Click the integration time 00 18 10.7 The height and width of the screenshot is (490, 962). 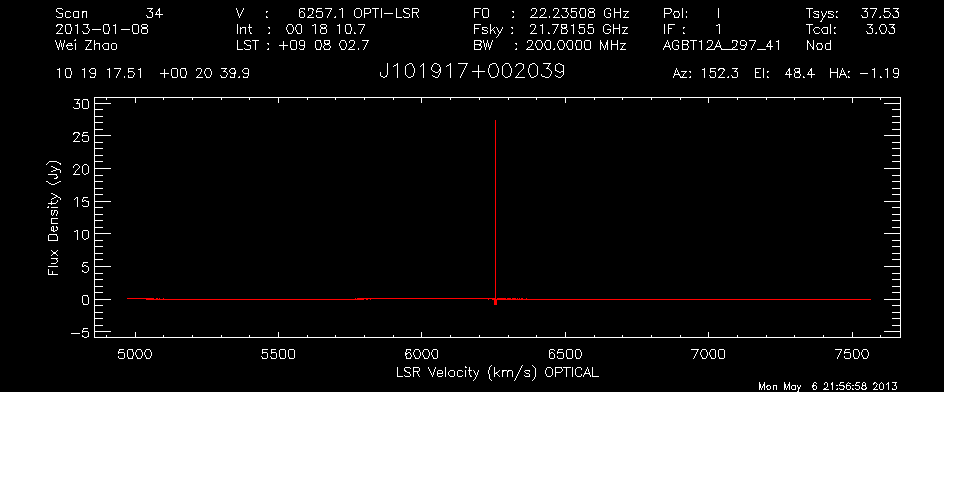(x=325, y=29)
